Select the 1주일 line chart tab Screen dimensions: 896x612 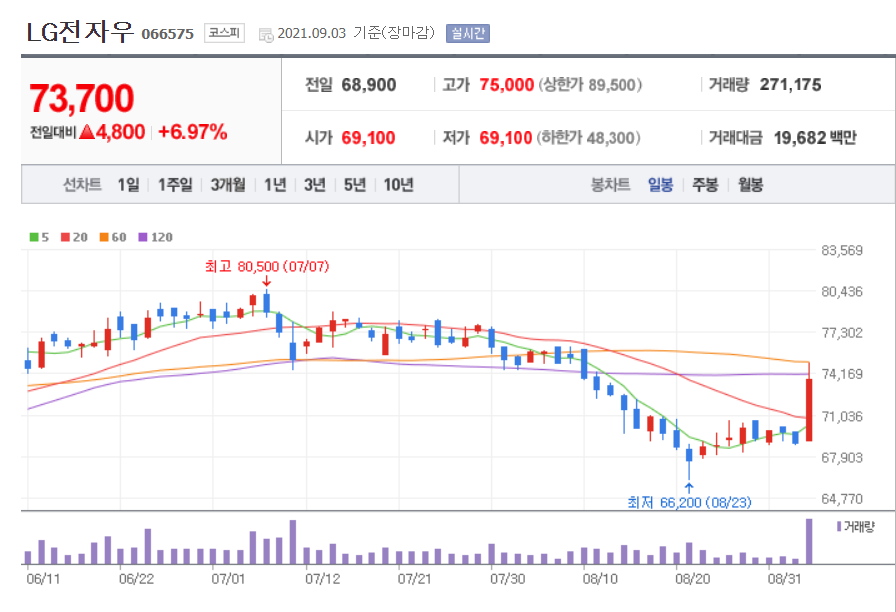click(175, 185)
